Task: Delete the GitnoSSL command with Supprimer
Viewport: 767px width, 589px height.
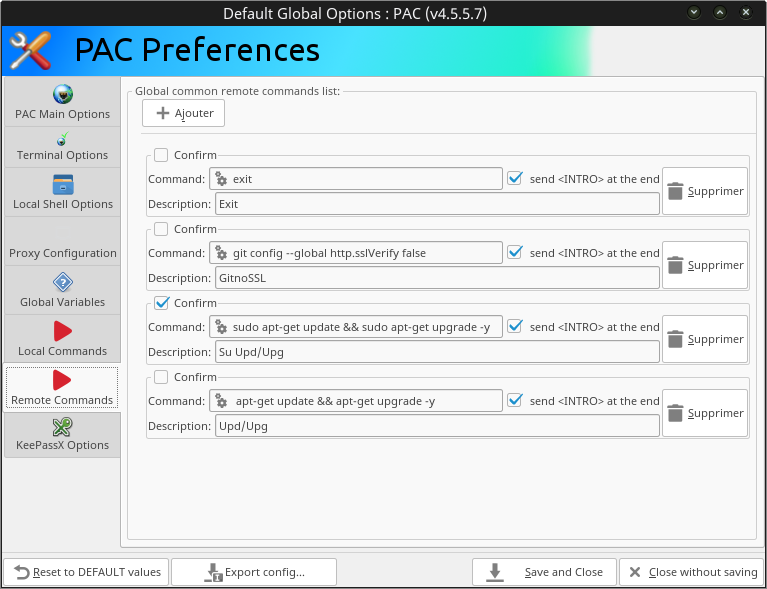Action: pyautogui.click(x=705, y=265)
